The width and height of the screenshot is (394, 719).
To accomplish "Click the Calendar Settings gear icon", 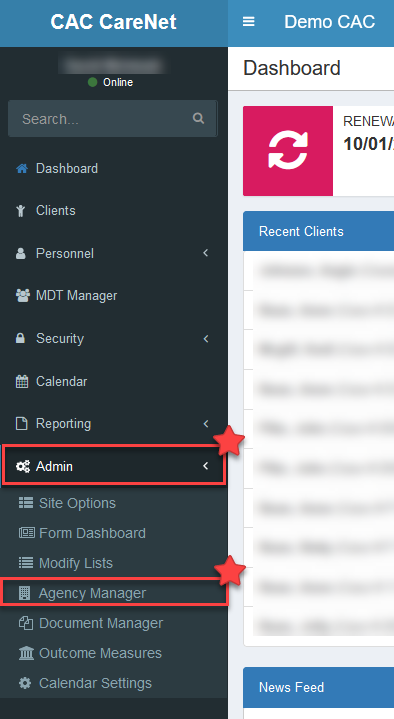I will click(25, 683).
